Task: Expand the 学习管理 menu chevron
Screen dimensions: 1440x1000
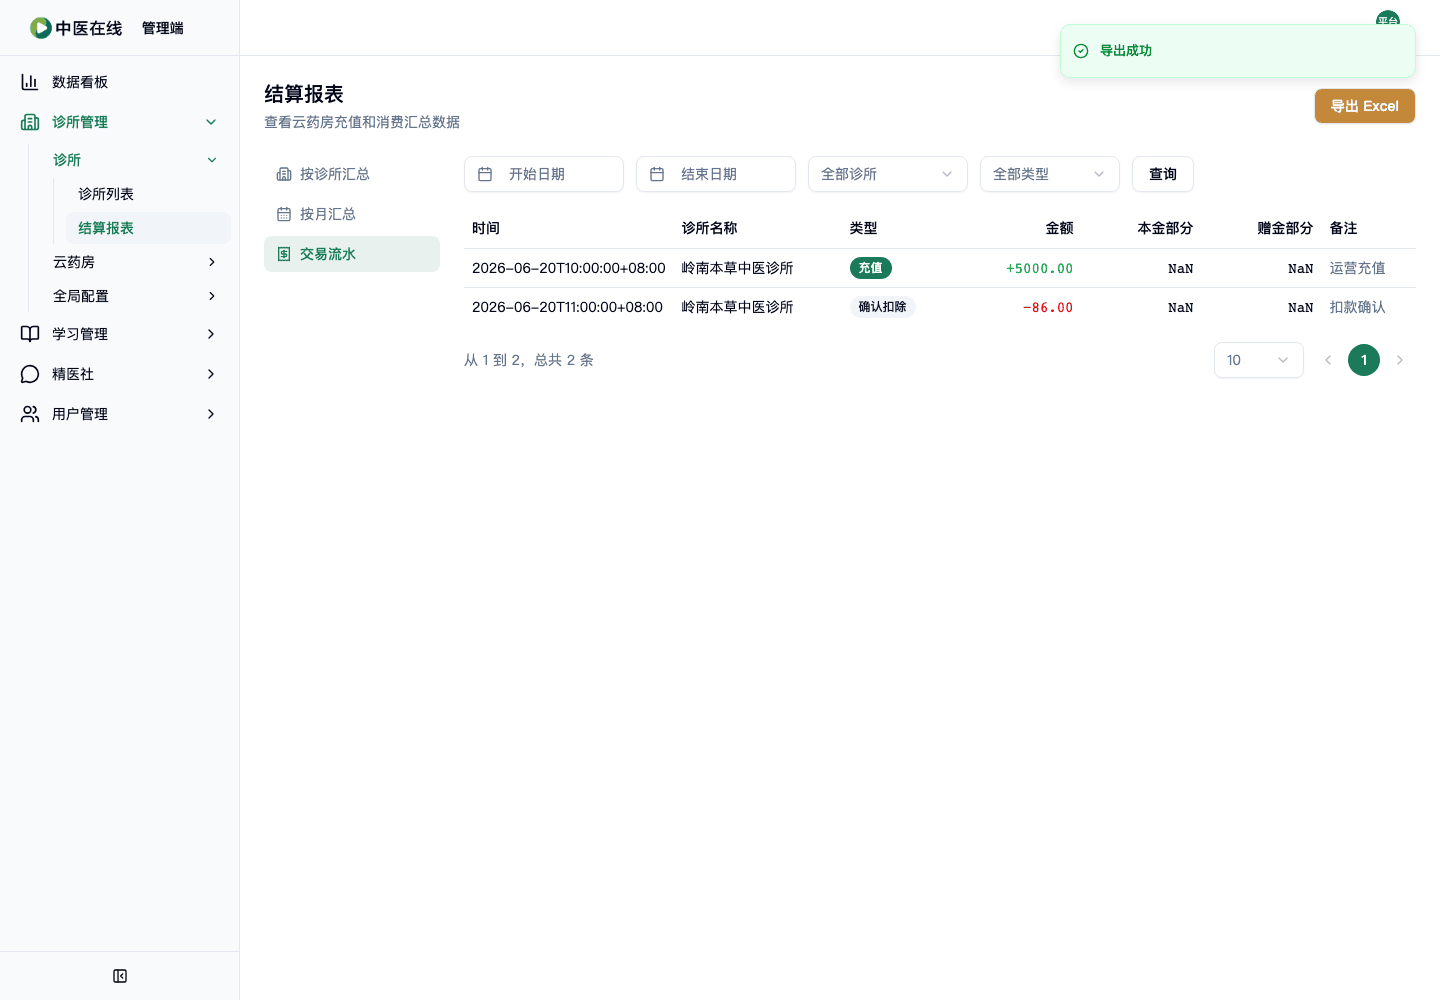Action: click(211, 334)
